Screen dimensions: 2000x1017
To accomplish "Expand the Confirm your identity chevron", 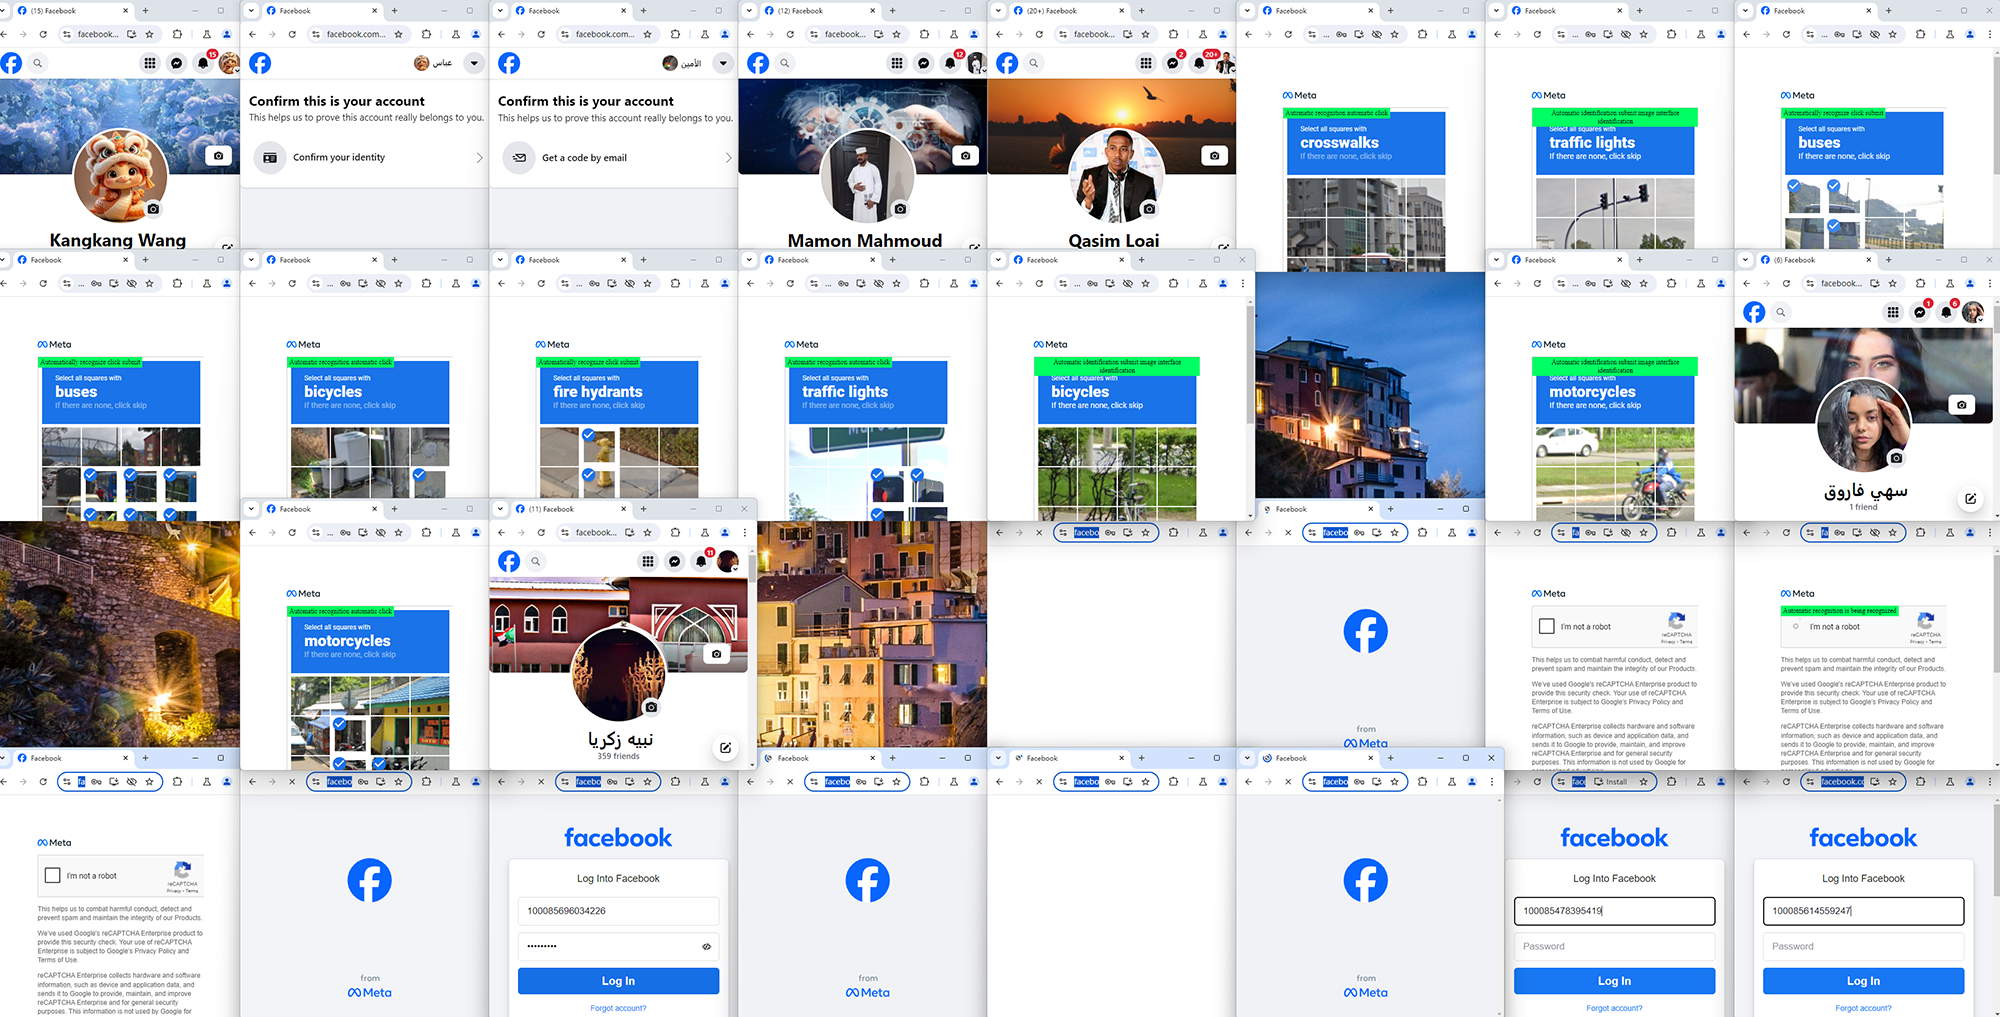I will [479, 157].
